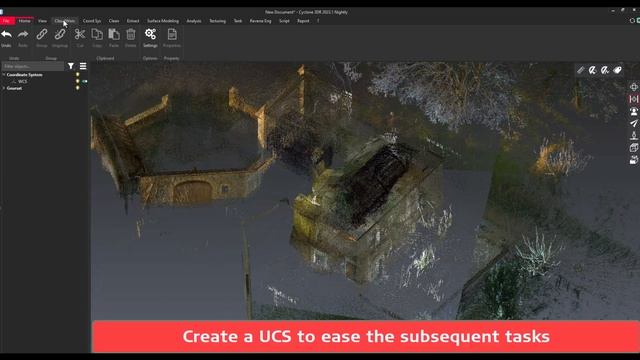This screenshot has width=640, height=360.
Task: Click the Copy icon in Clipboard group
Action: point(97,34)
